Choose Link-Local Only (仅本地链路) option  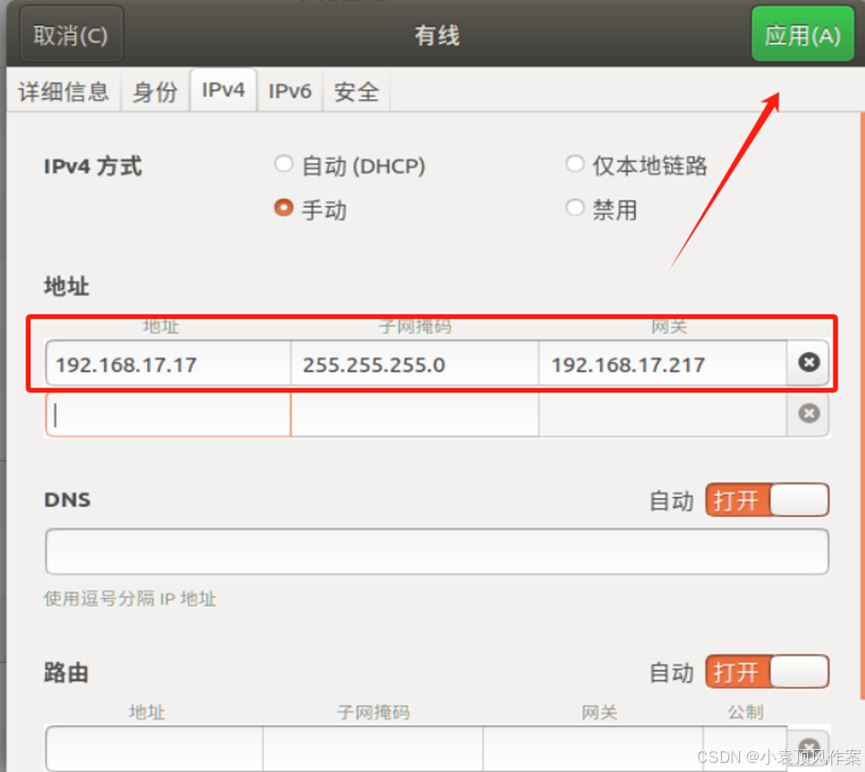coord(637,166)
